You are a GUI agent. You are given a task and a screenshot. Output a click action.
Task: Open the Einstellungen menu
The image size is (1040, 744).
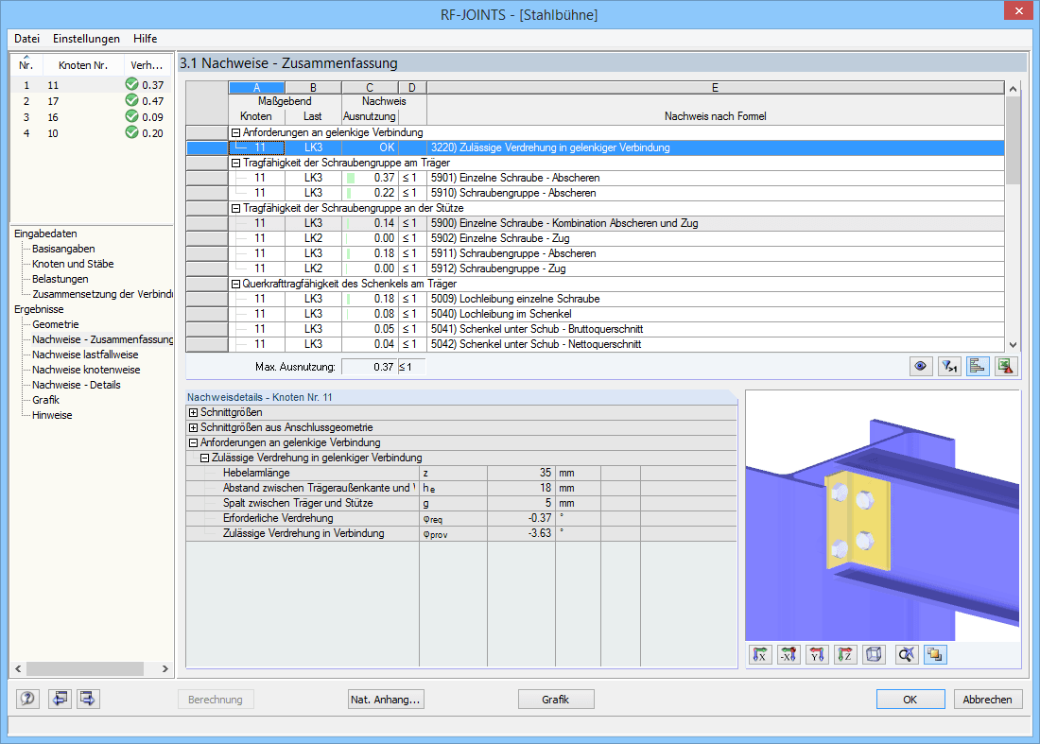click(86, 38)
